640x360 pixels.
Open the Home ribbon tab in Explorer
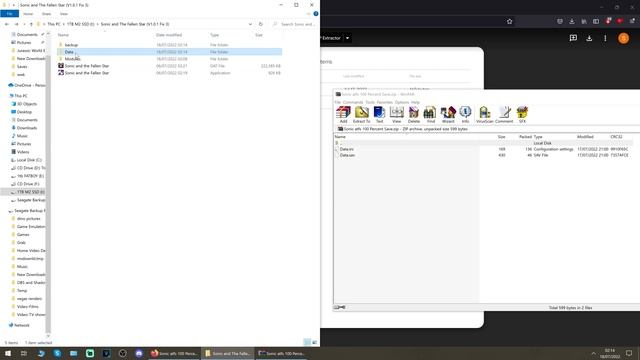[x=28, y=14]
